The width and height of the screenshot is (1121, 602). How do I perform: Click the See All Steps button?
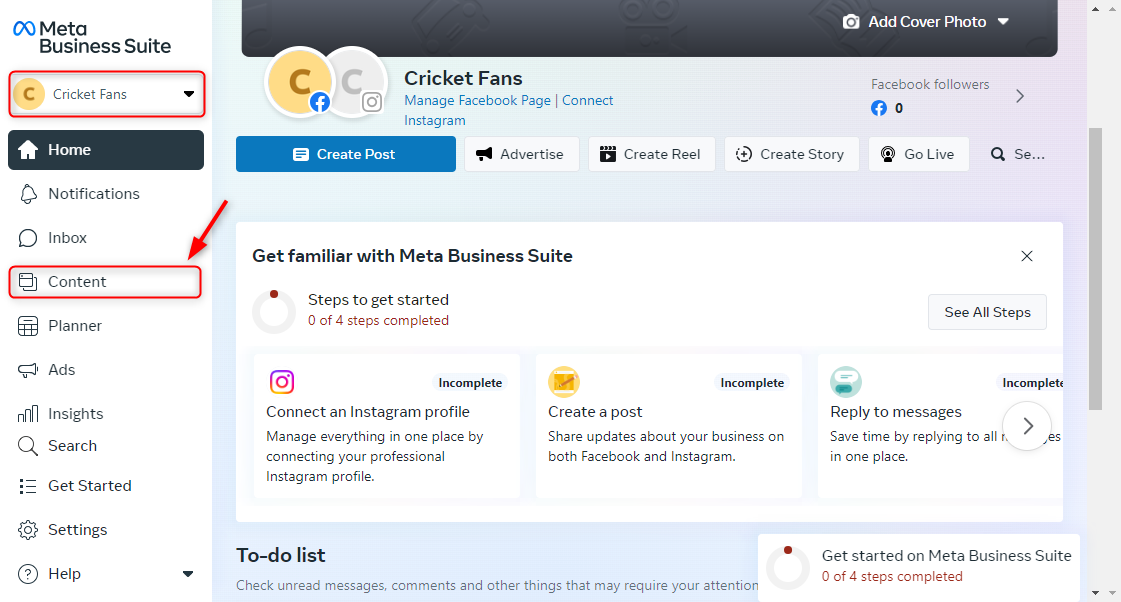pyautogui.click(x=986, y=312)
